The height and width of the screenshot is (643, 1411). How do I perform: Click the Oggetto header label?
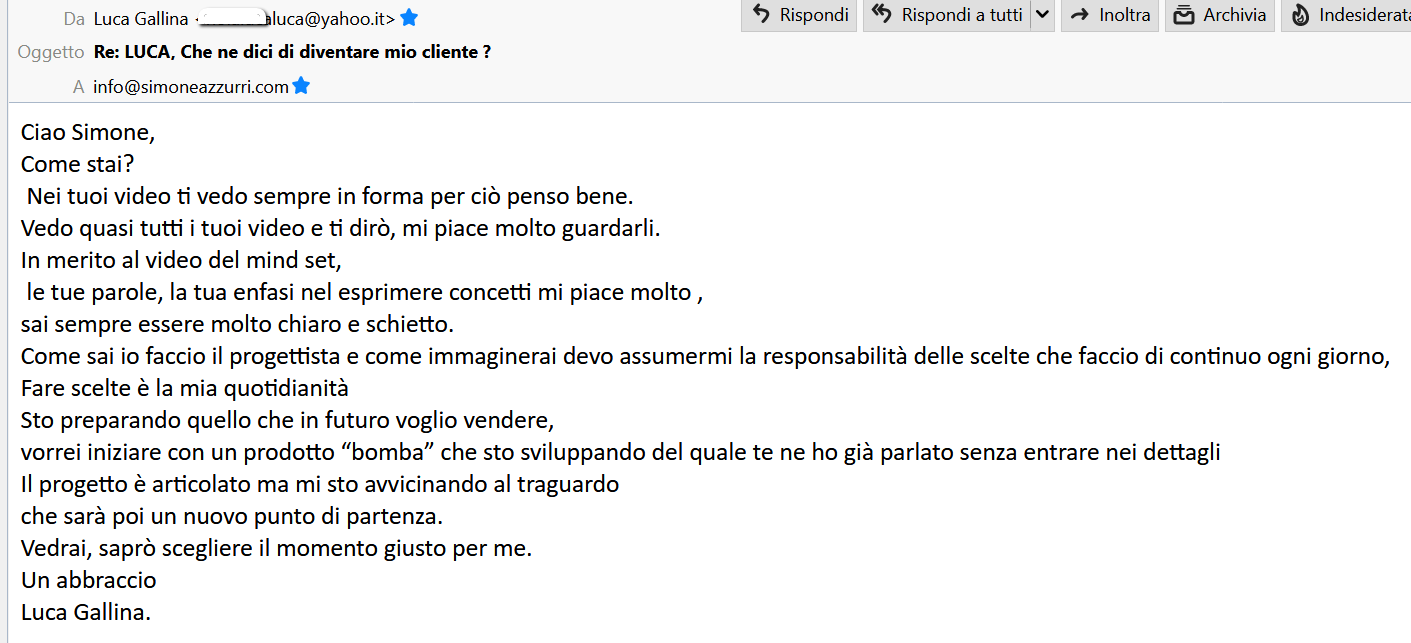51,52
